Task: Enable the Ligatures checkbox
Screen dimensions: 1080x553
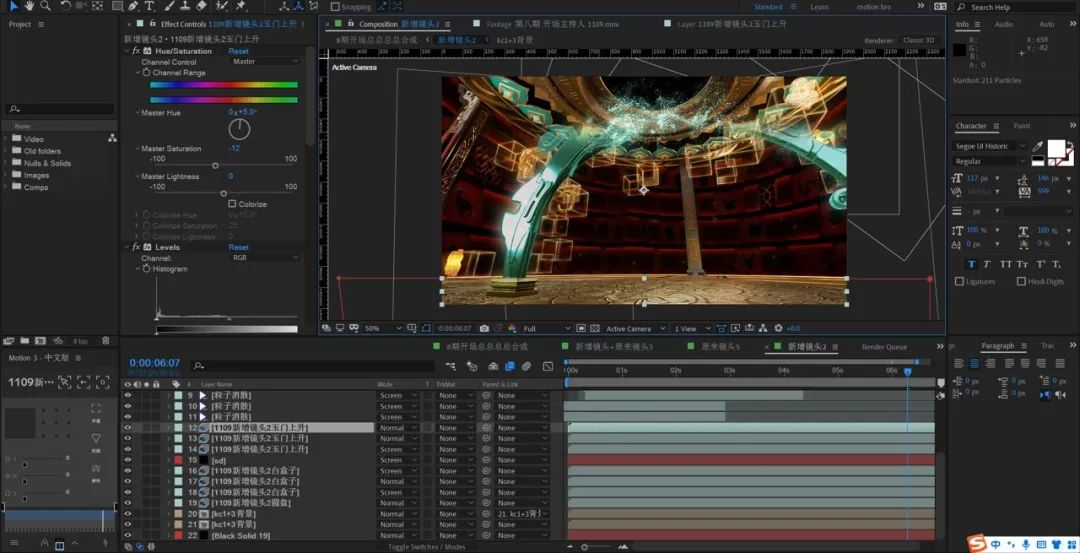Action: pyautogui.click(x=960, y=282)
